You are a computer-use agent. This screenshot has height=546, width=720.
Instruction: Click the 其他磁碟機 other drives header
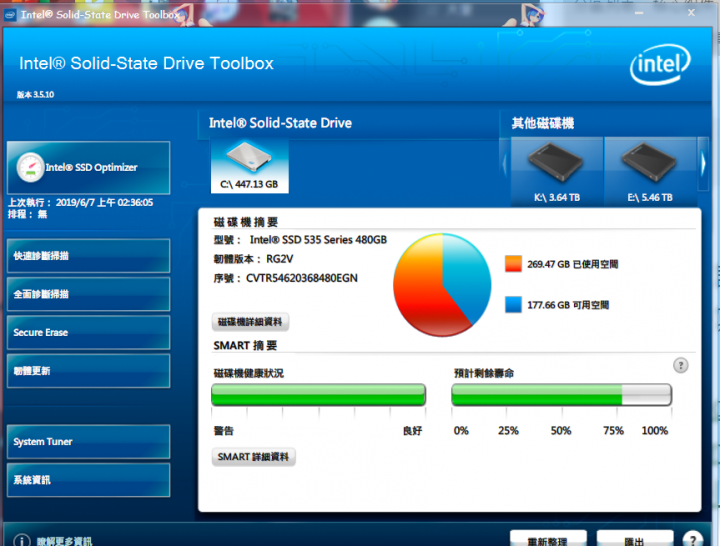tap(543, 123)
